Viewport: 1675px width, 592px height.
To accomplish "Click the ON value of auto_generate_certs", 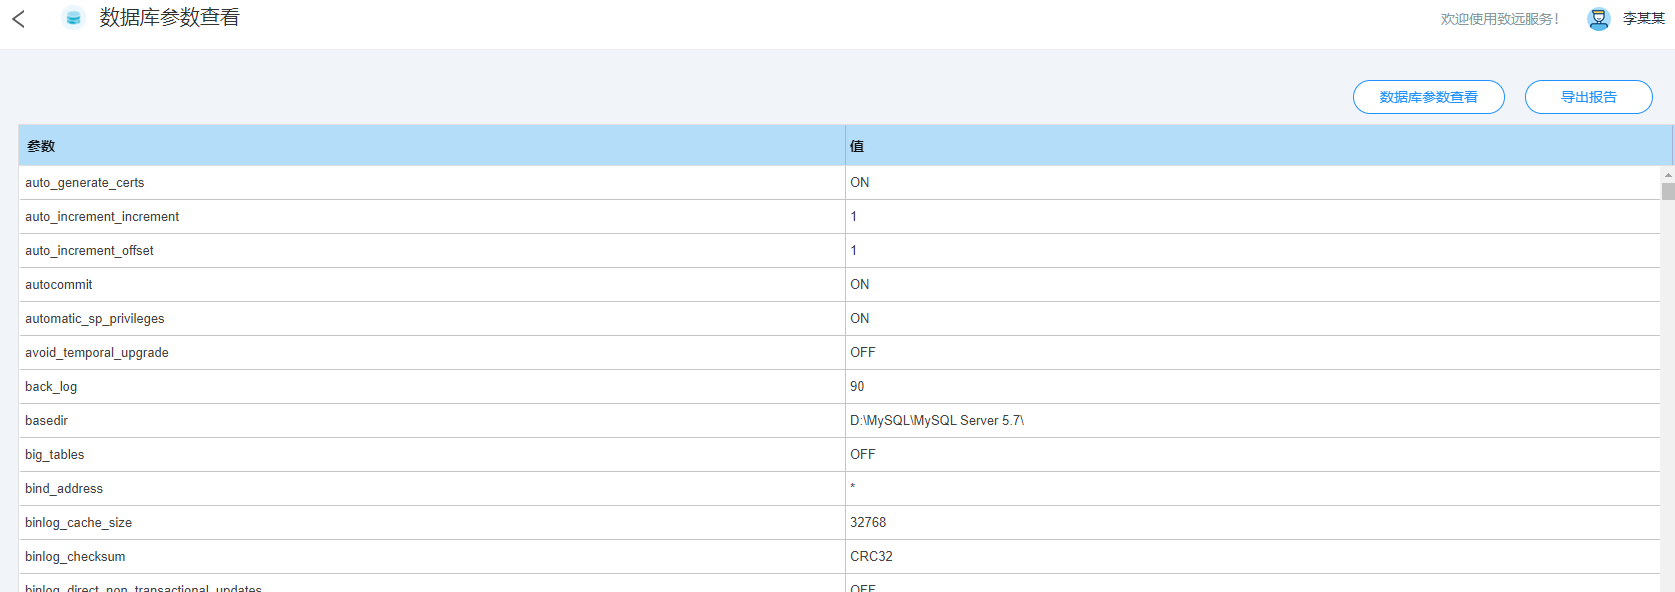I will pyautogui.click(x=859, y=183).
